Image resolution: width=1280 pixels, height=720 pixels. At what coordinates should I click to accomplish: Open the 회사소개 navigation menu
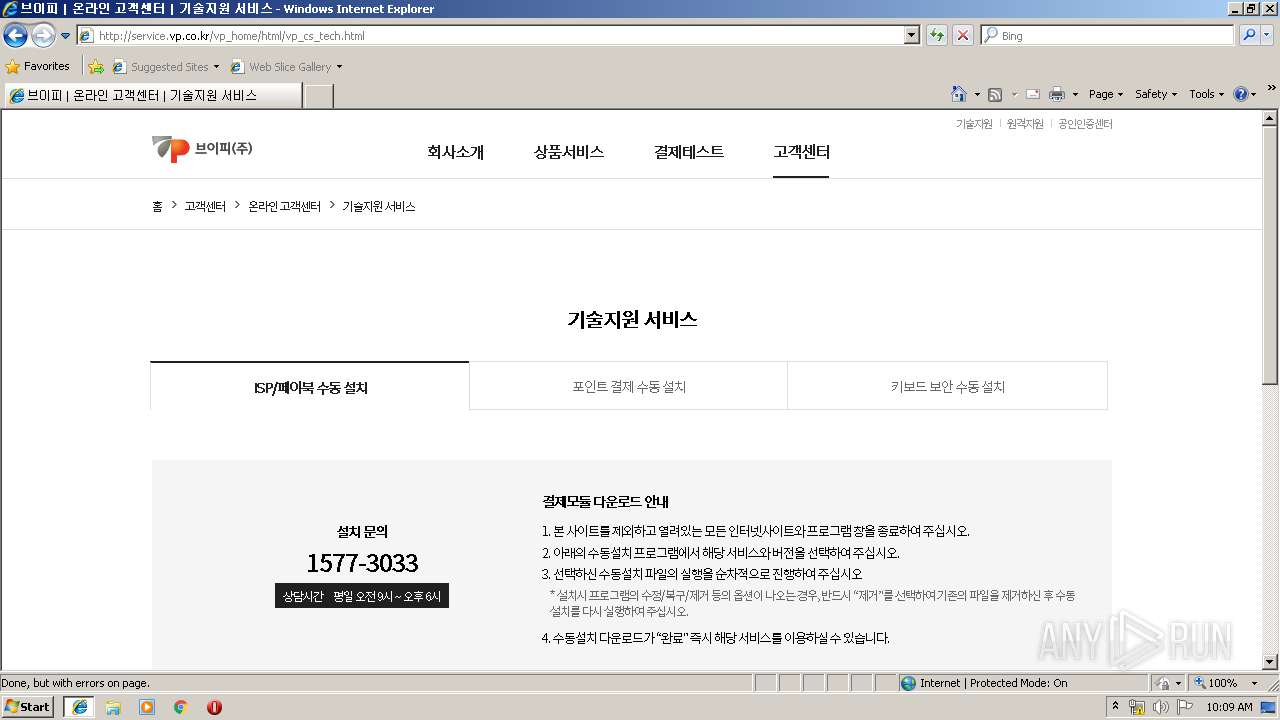coord(455,152)
